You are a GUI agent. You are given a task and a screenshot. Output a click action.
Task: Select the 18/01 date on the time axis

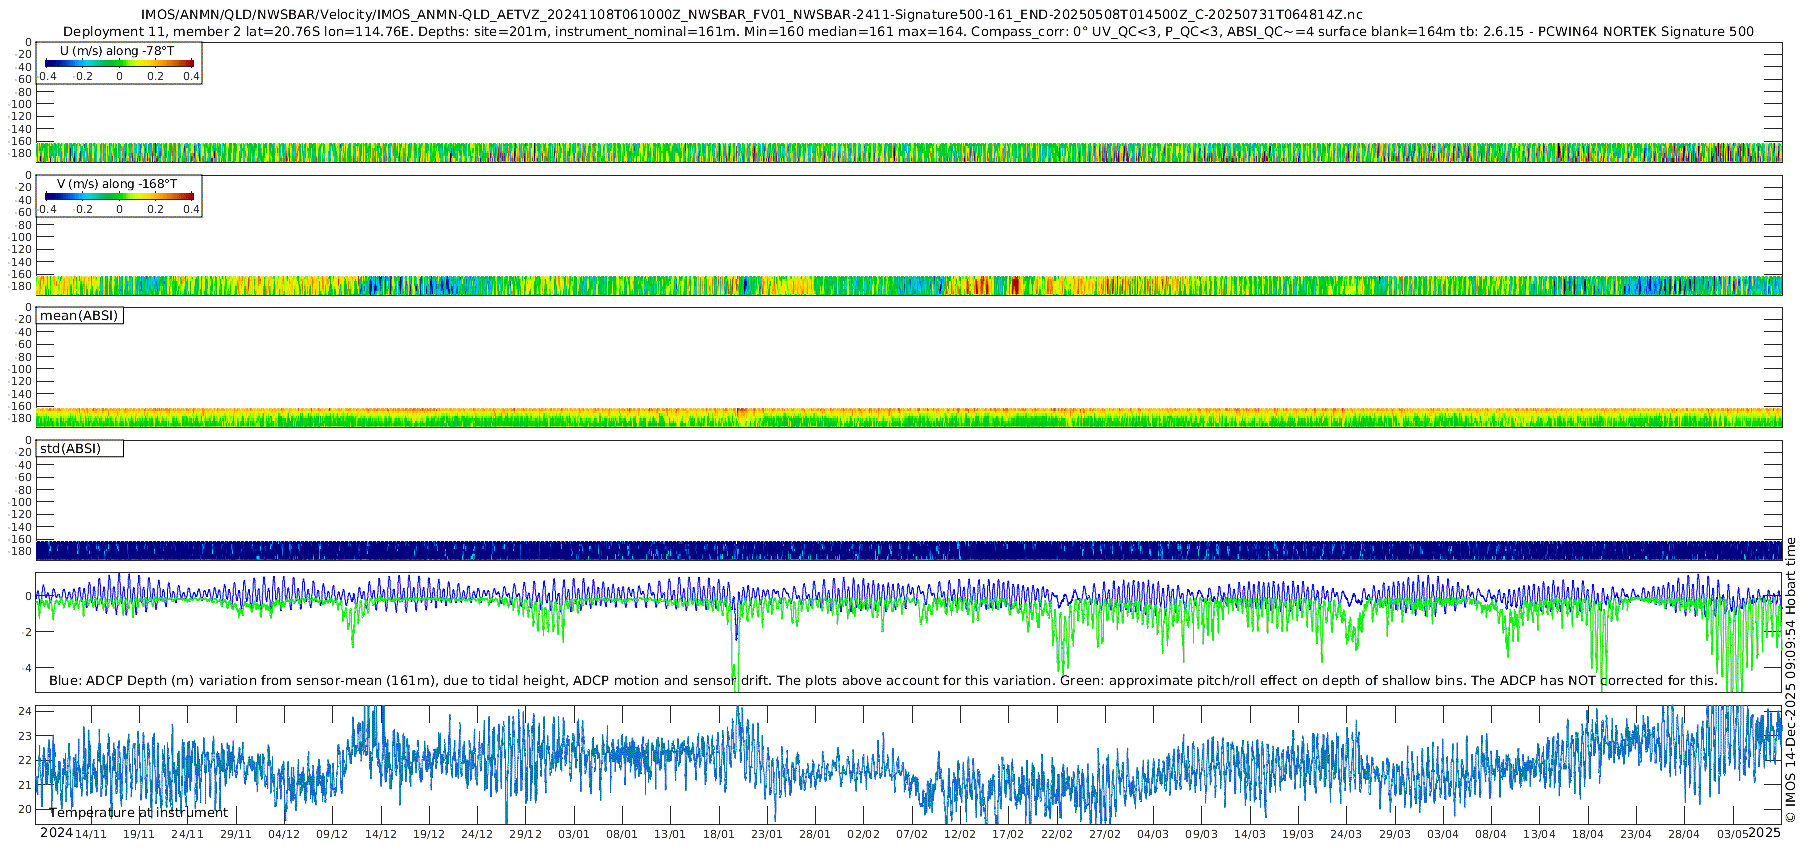[718, 835]
